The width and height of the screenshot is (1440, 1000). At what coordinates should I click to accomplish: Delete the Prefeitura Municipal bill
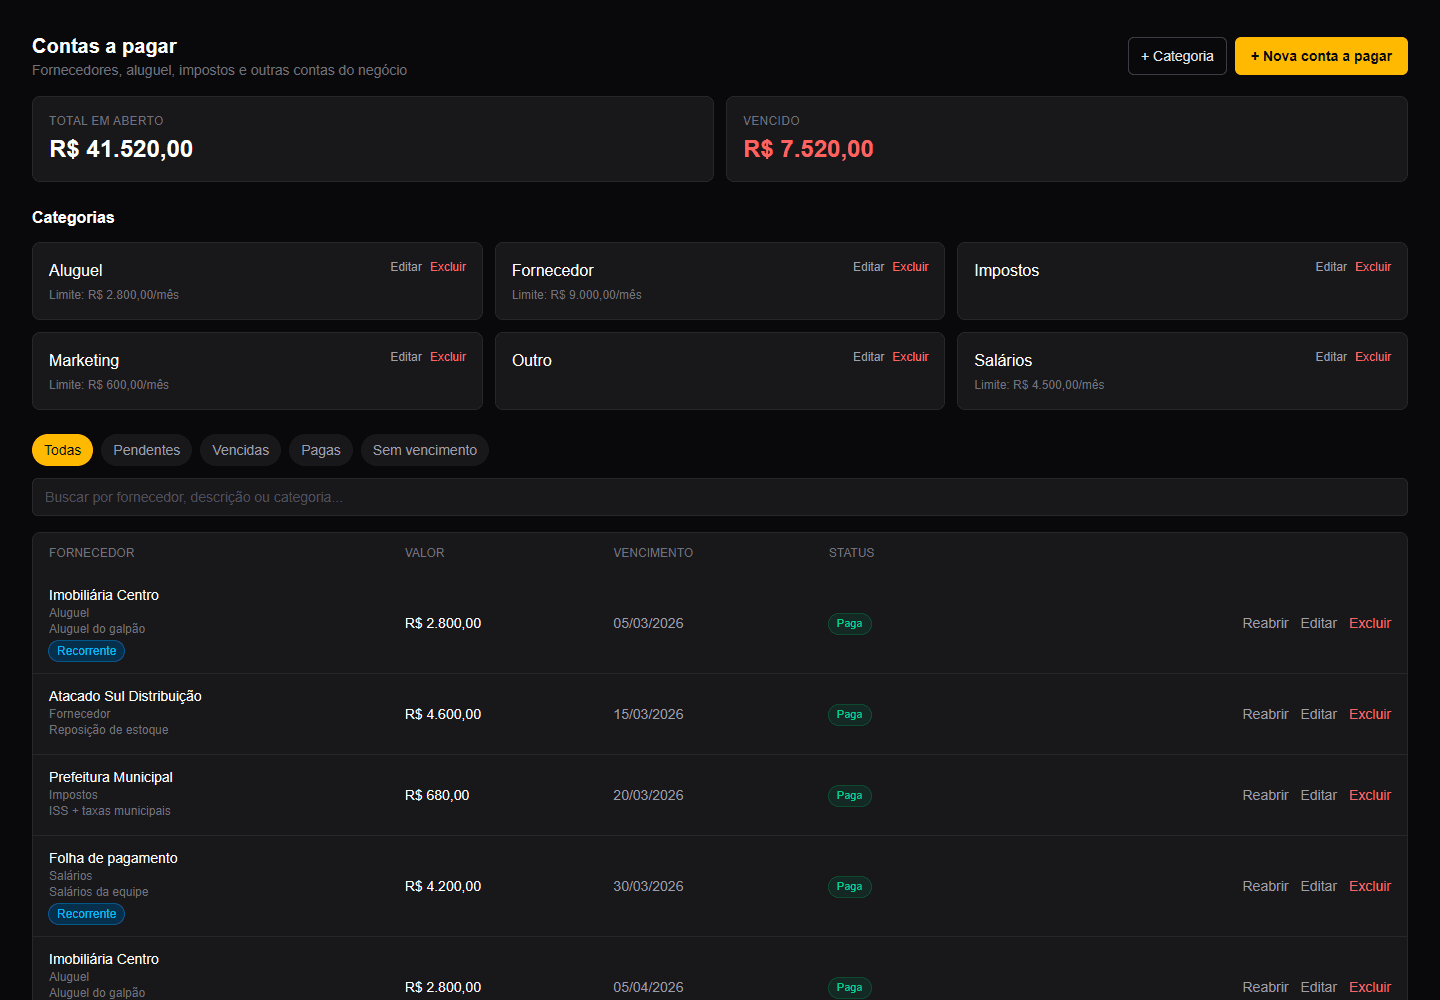1370,795
